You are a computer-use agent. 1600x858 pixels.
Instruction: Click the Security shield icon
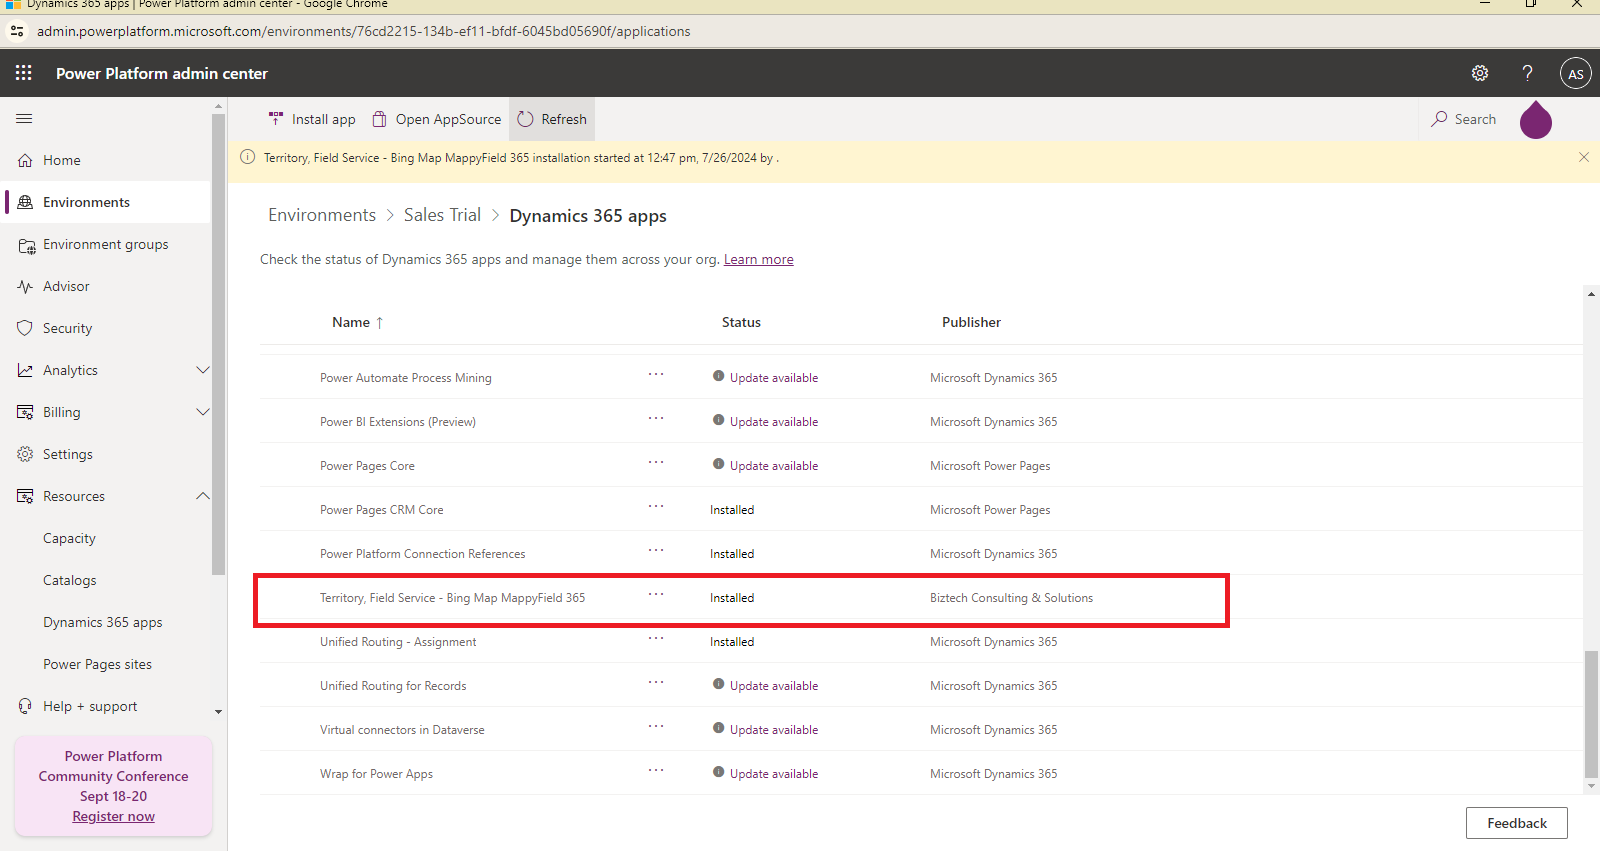click(x=25, y=328)
